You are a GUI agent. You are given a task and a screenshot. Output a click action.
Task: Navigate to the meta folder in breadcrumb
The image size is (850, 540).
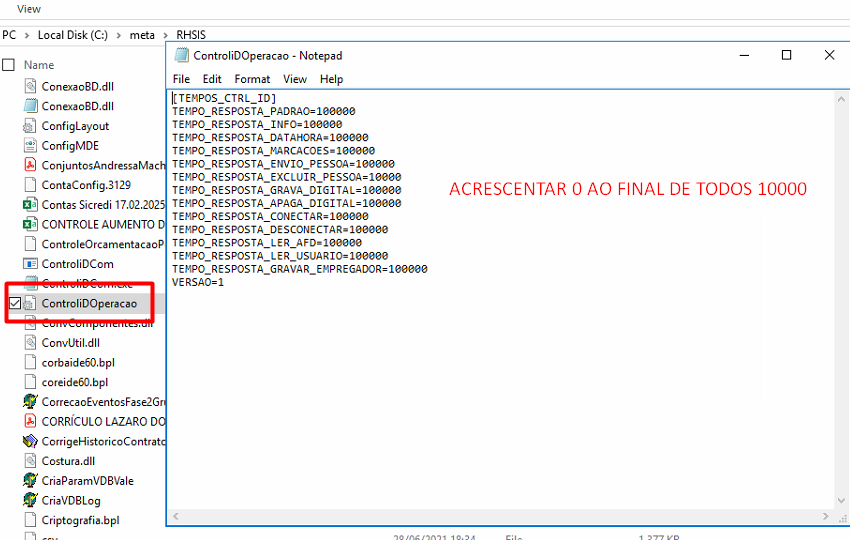click(142, 35)
